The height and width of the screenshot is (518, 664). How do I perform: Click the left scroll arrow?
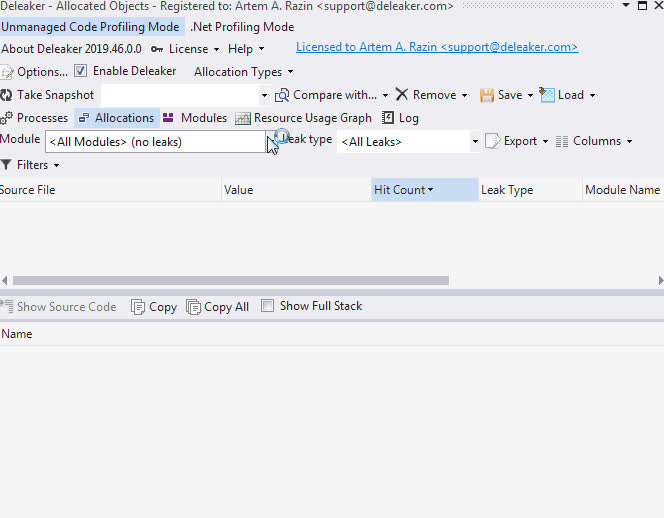tap(5, 280)
